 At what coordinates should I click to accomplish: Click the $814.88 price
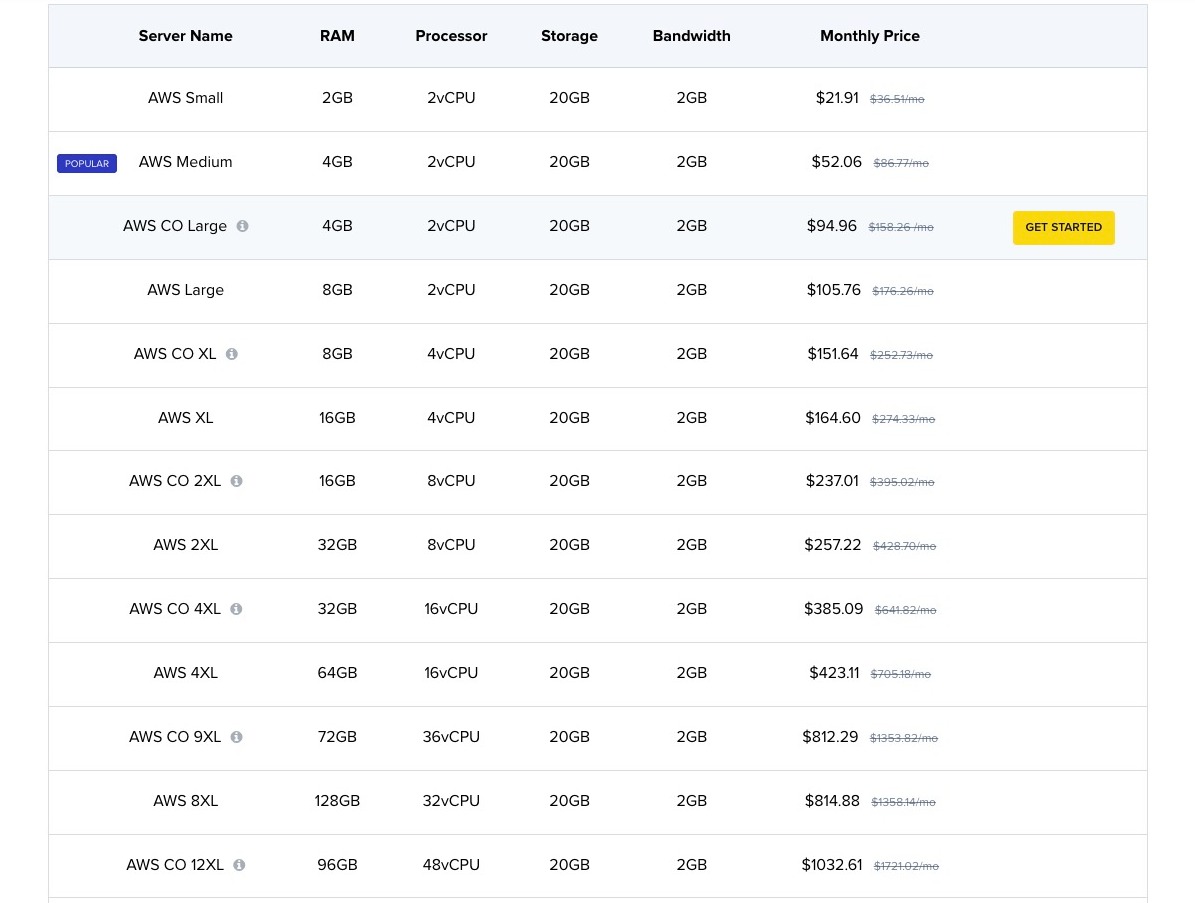click(x=831, y=802)
